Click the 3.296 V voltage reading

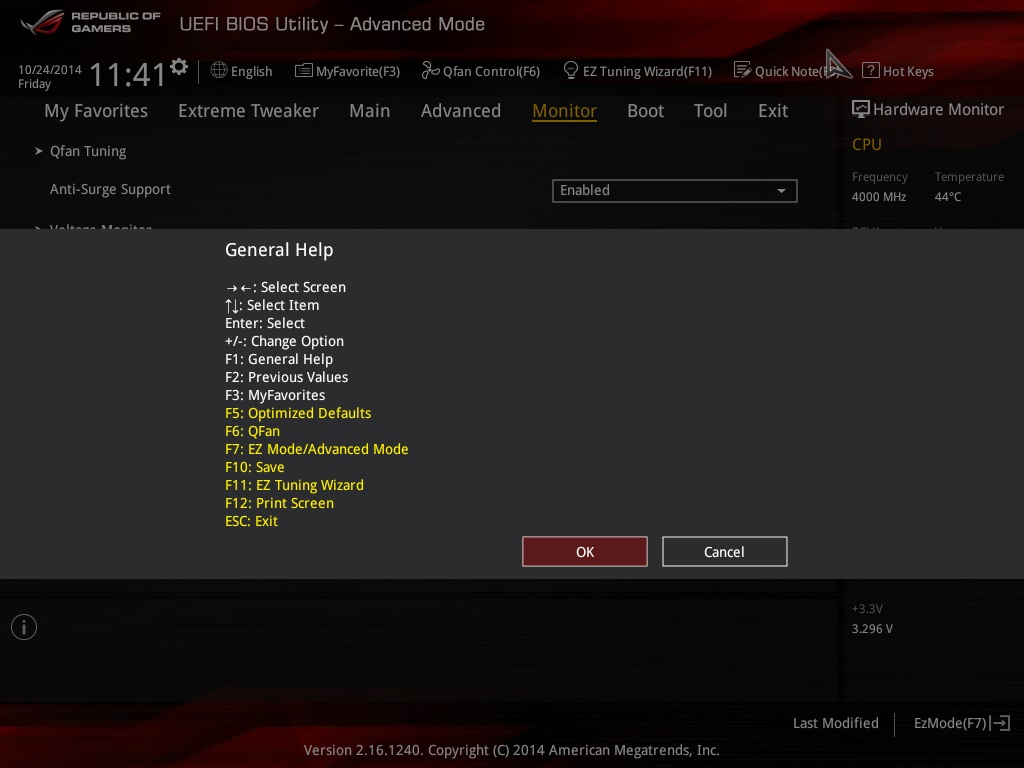(x=872, y=629)
